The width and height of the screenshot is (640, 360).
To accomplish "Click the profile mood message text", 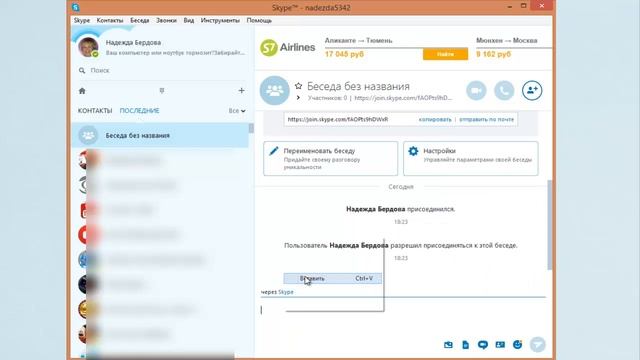I will [x=176, y=53].
